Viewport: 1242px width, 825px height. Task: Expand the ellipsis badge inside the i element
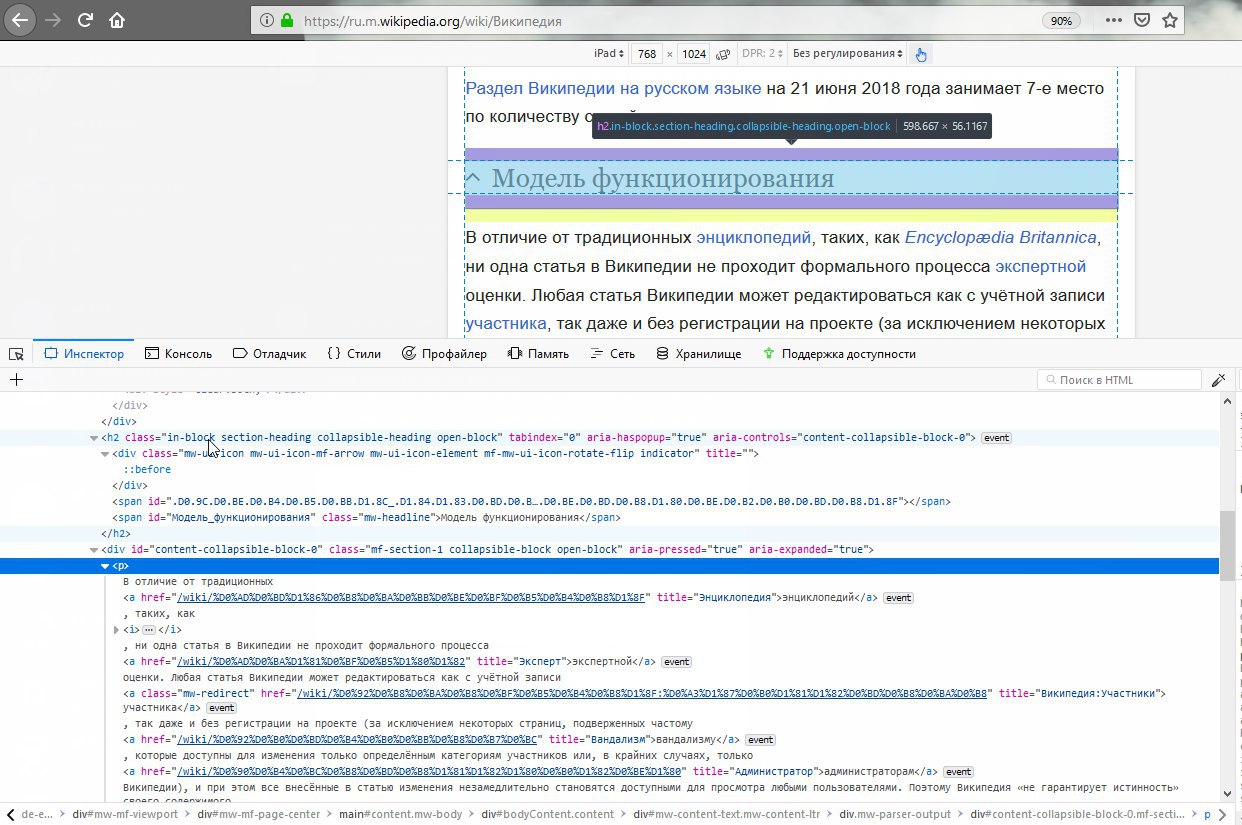[x=149, y=630]
